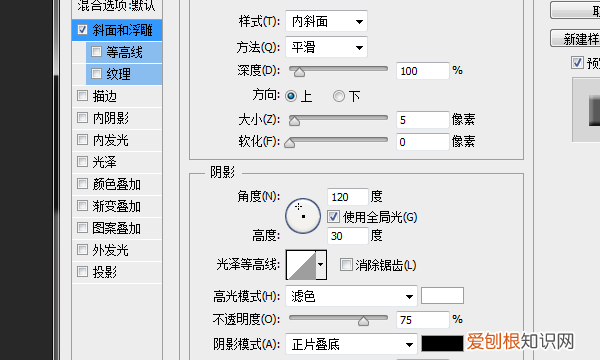
Task: Toggle the 预览 preview checkbox
Action: (x=577, y=62)
